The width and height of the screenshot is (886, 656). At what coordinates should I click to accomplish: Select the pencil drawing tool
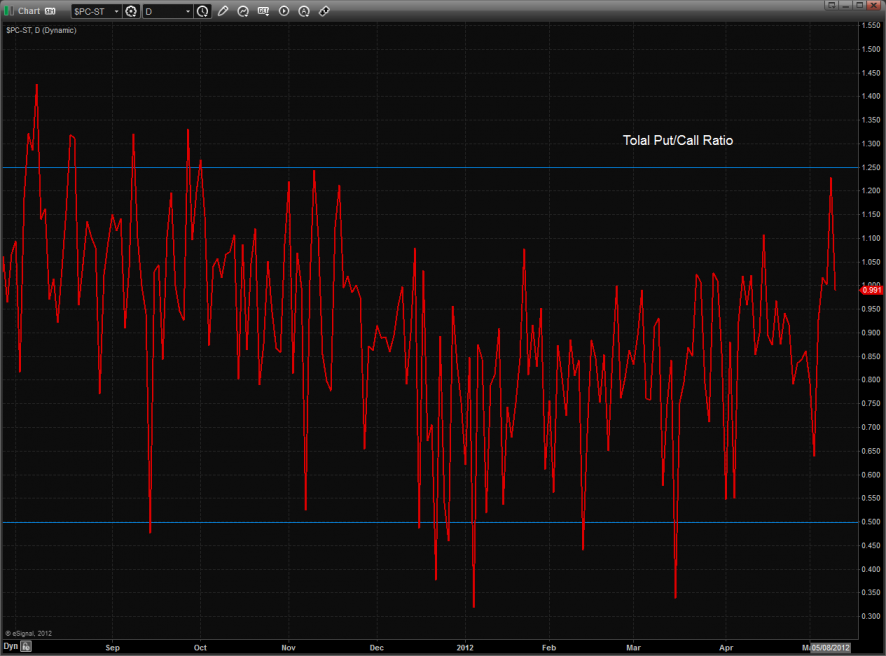(x=223, y=11)
